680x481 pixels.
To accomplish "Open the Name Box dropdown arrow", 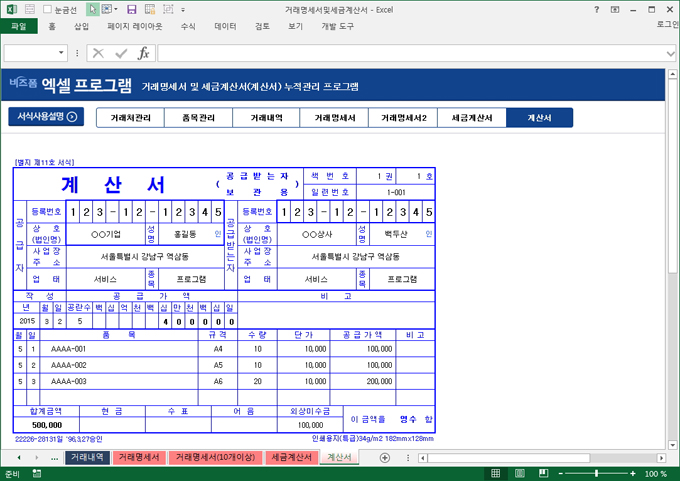I will coord(61,53).
